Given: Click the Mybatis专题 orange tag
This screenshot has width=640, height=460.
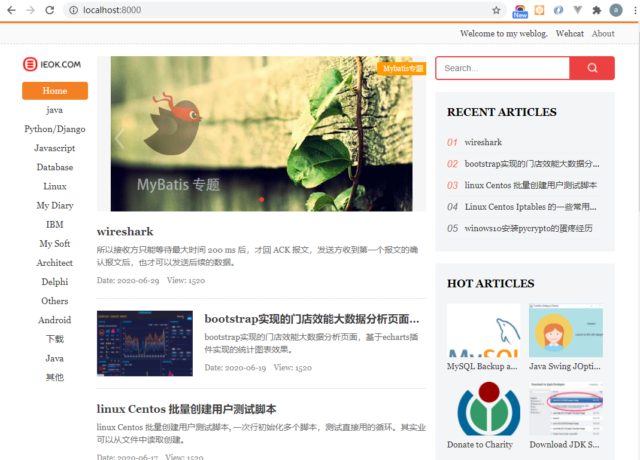Looking at the screenshot, I should pos(402,69).
